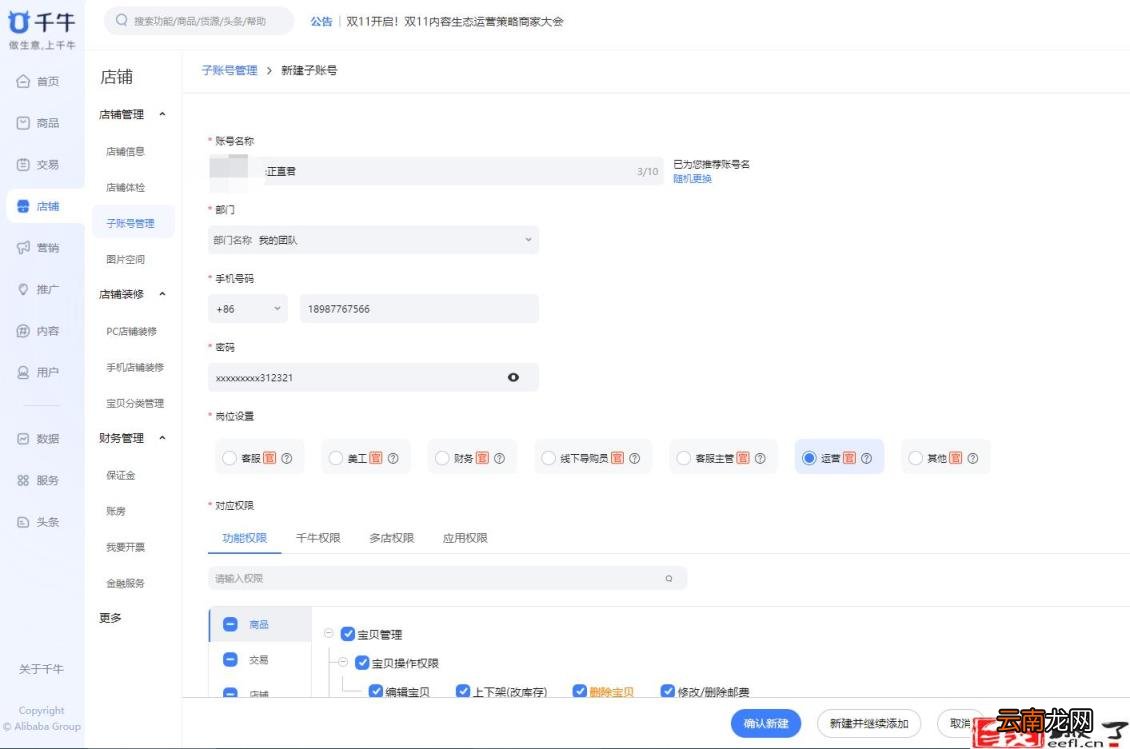Select the 财务 role radio button
The width and height of the screenshot is (1130, 749).
442,458
